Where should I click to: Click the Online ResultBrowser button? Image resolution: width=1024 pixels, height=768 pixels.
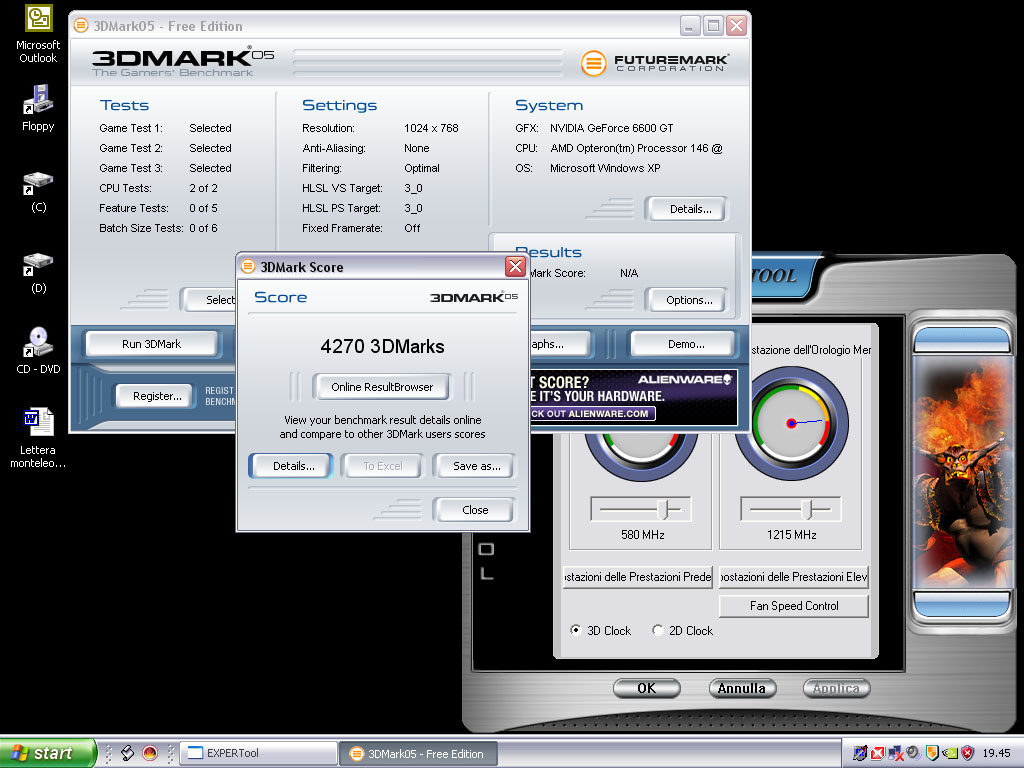(x=382, y=387)
